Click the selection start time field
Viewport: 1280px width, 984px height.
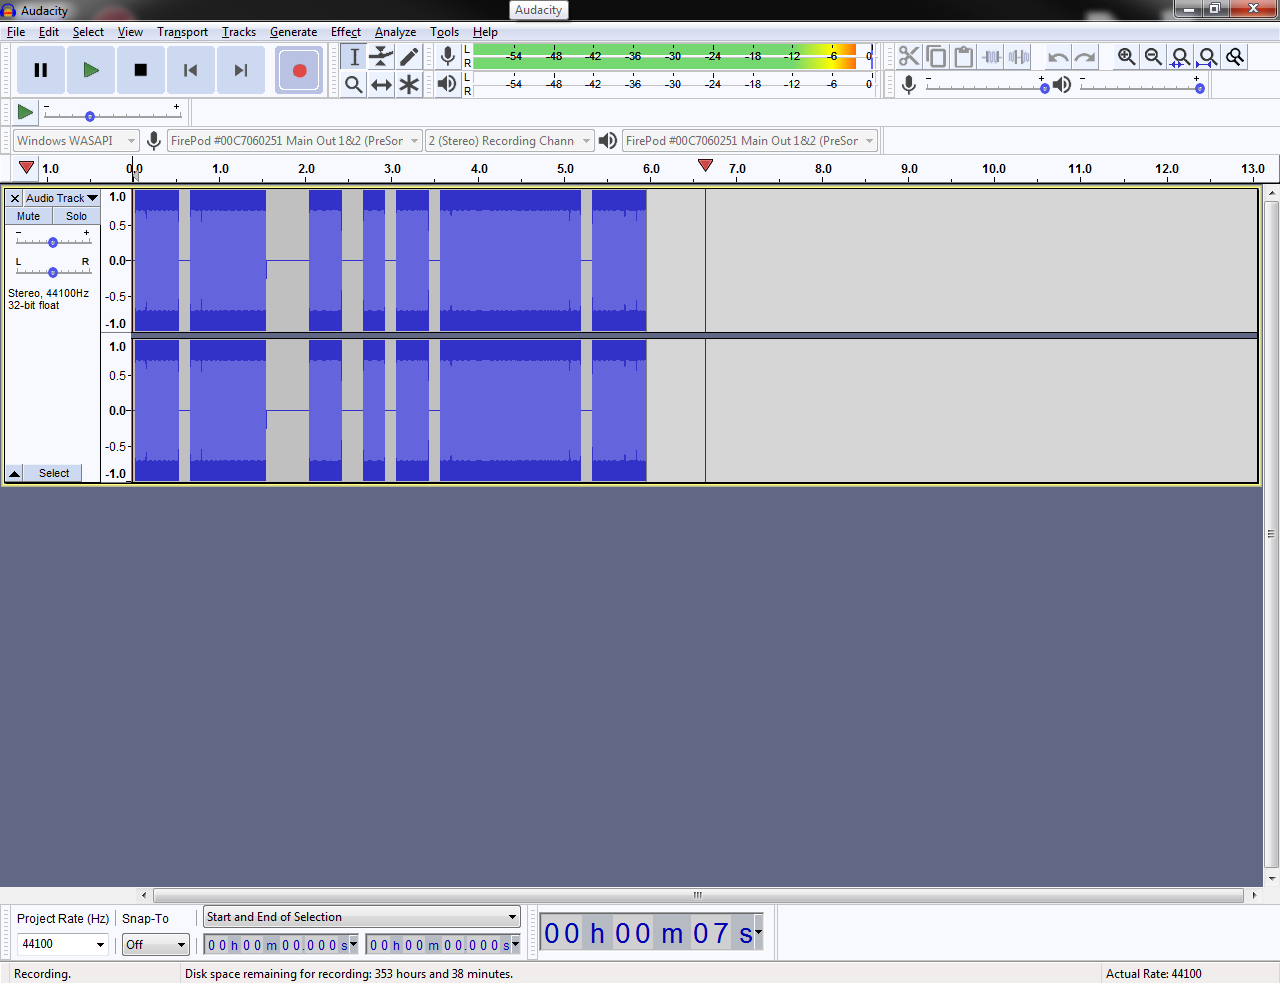[281, 945]
